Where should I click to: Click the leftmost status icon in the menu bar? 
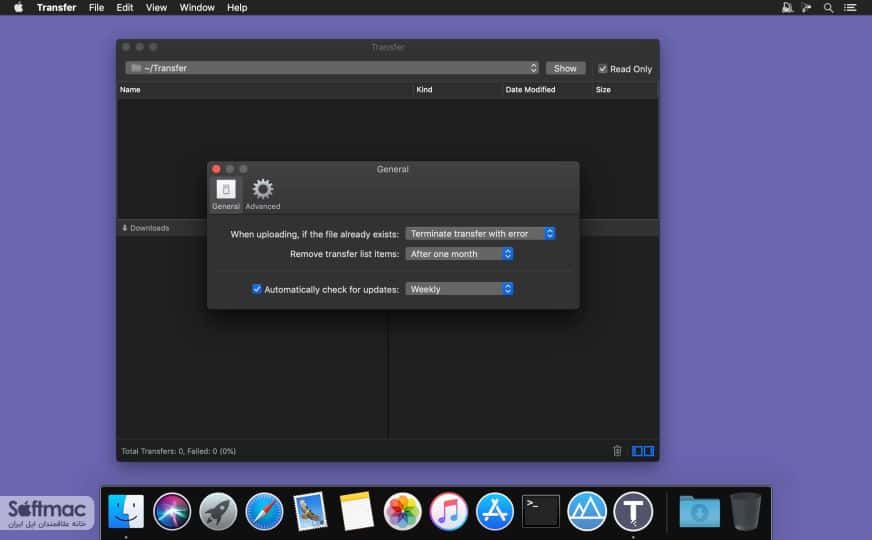[x=787, y=7]
